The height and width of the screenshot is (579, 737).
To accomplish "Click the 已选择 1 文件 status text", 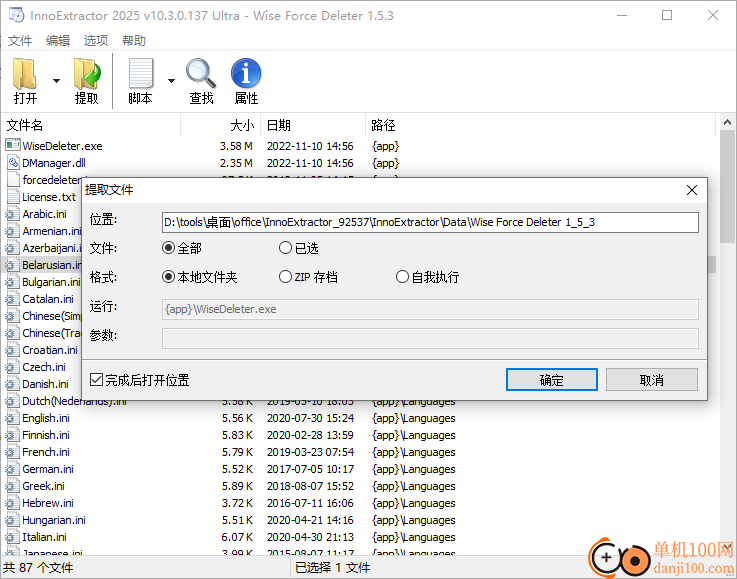I will (333, 568).
